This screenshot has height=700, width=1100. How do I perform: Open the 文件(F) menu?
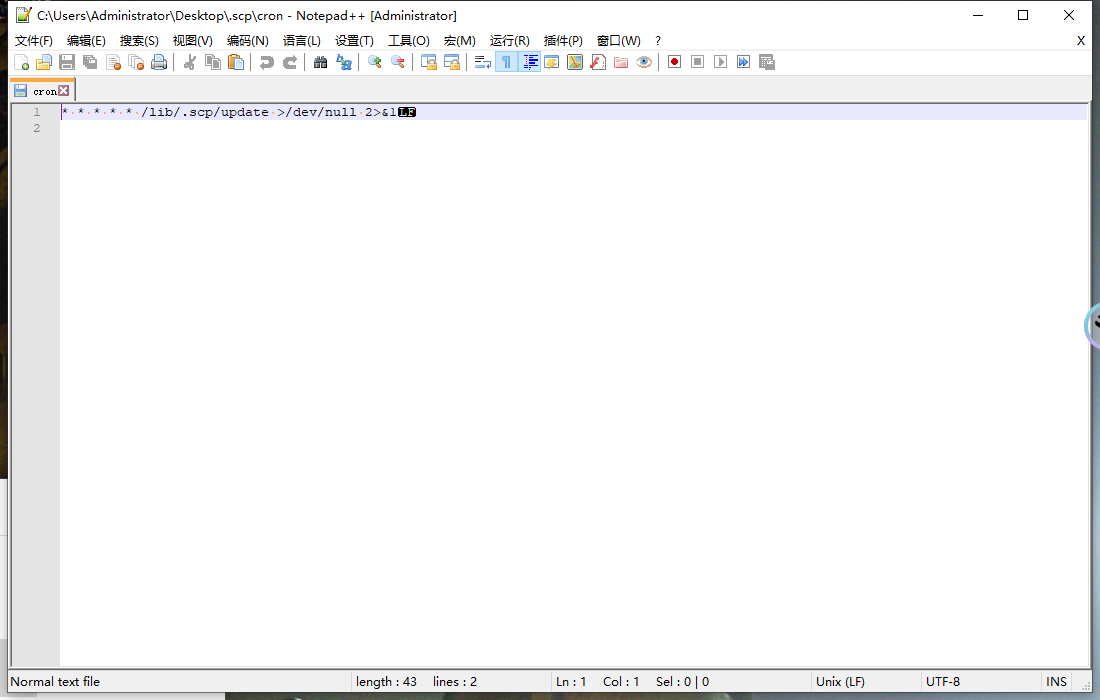tap(33, 41)
